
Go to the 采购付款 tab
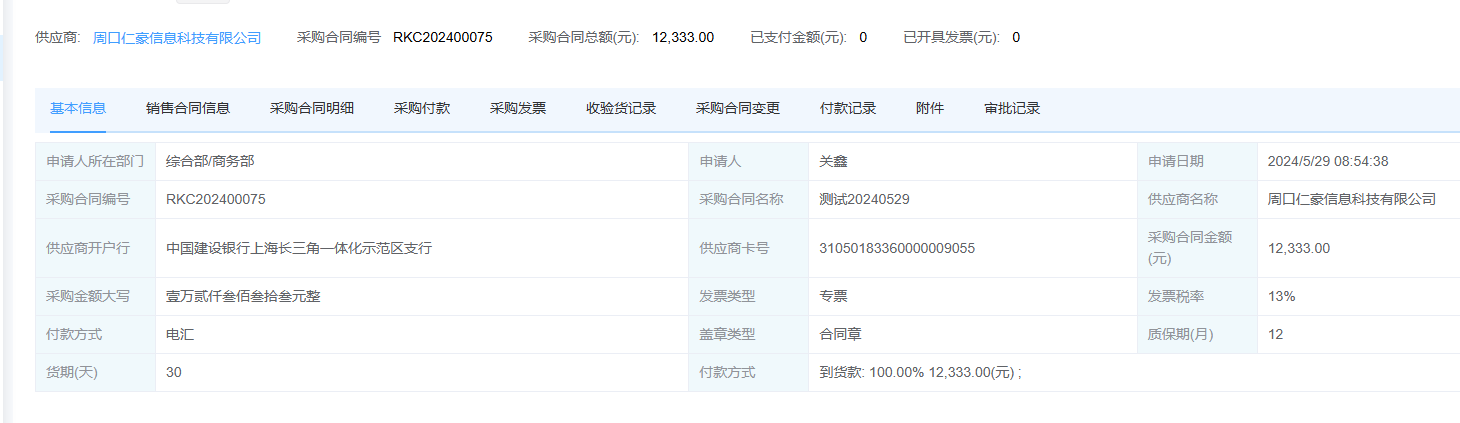pos(421,109)
